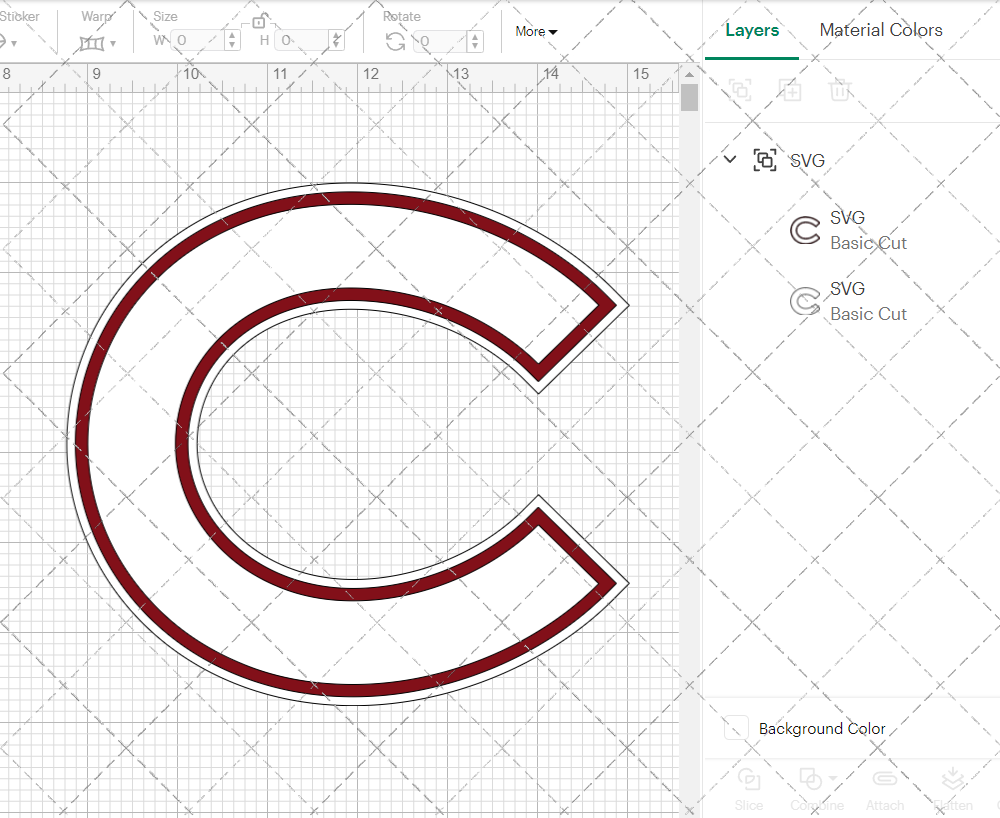Click the Flatten button

(x=953, y=789)
